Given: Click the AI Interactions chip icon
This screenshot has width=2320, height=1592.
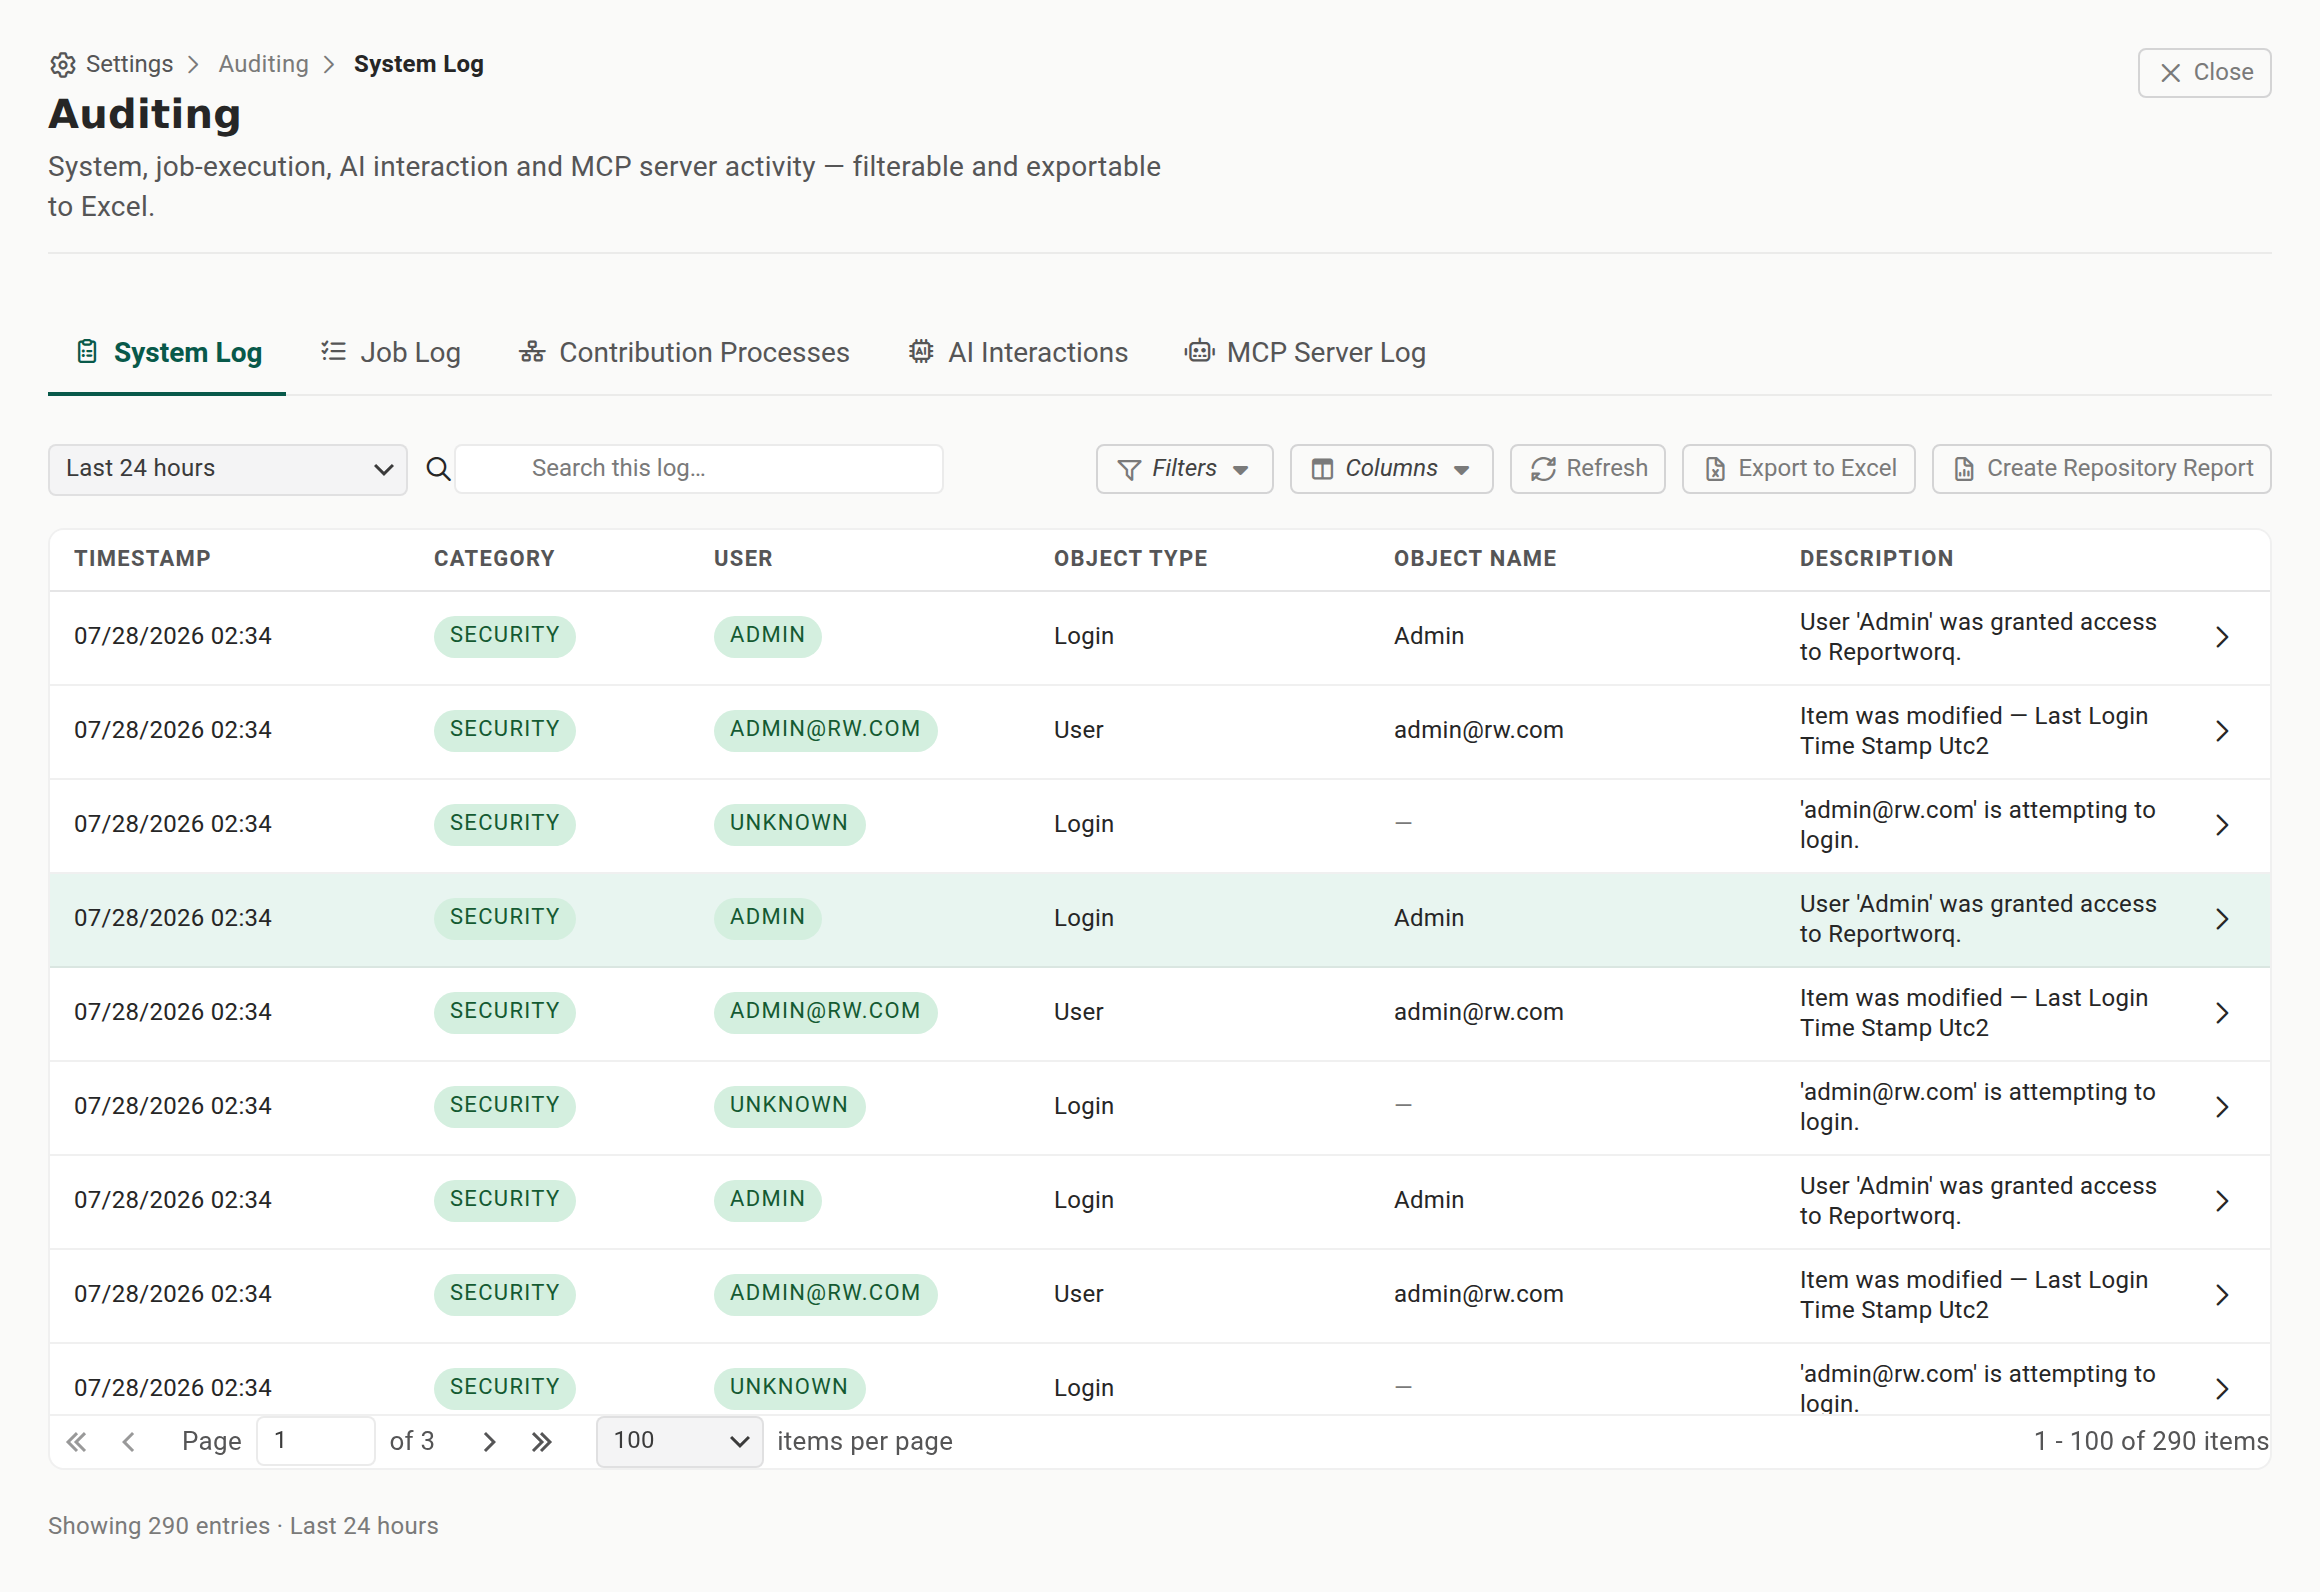Looking at the screenshot, I should click(x=921, y=352).
